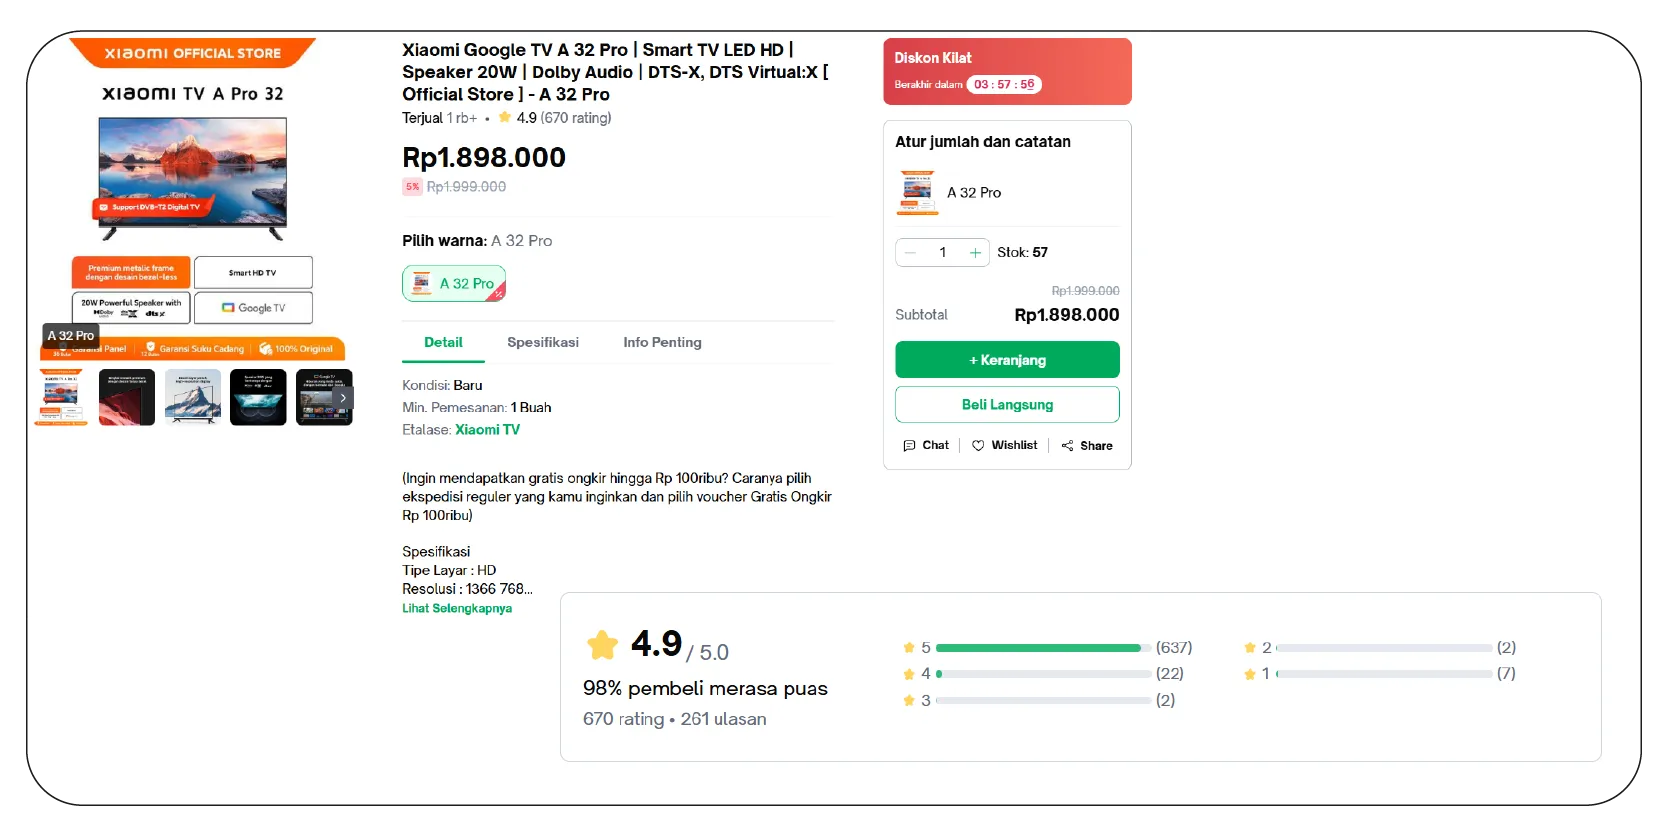
Task: Increase quantity using the plus icon
Action: point(974,252)
